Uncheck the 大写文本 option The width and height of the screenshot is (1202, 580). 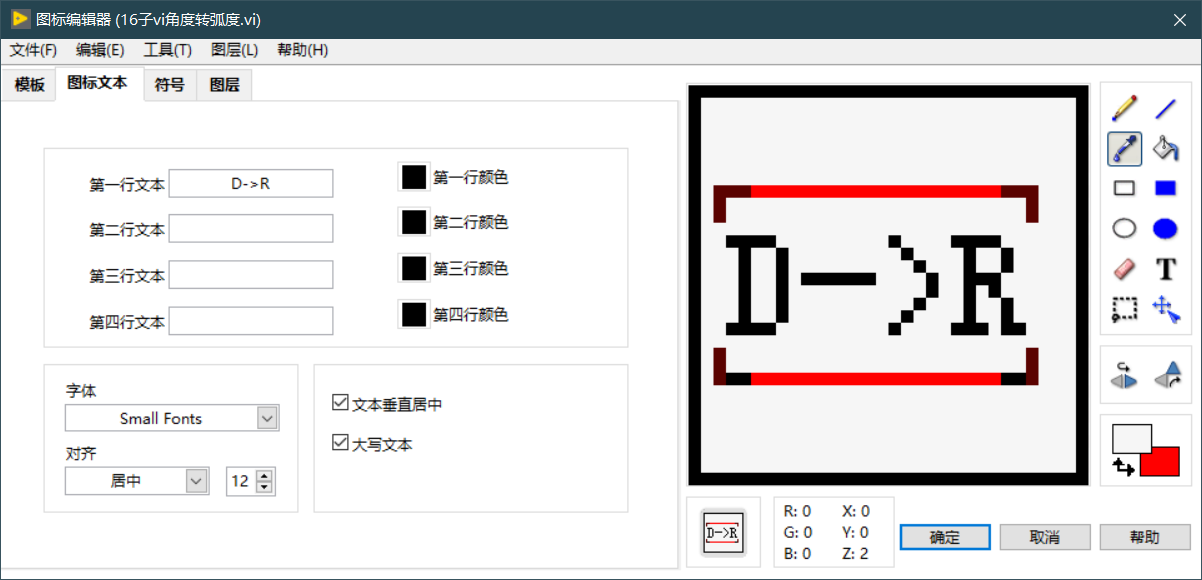pyautogui.click(x=340, y=443)
